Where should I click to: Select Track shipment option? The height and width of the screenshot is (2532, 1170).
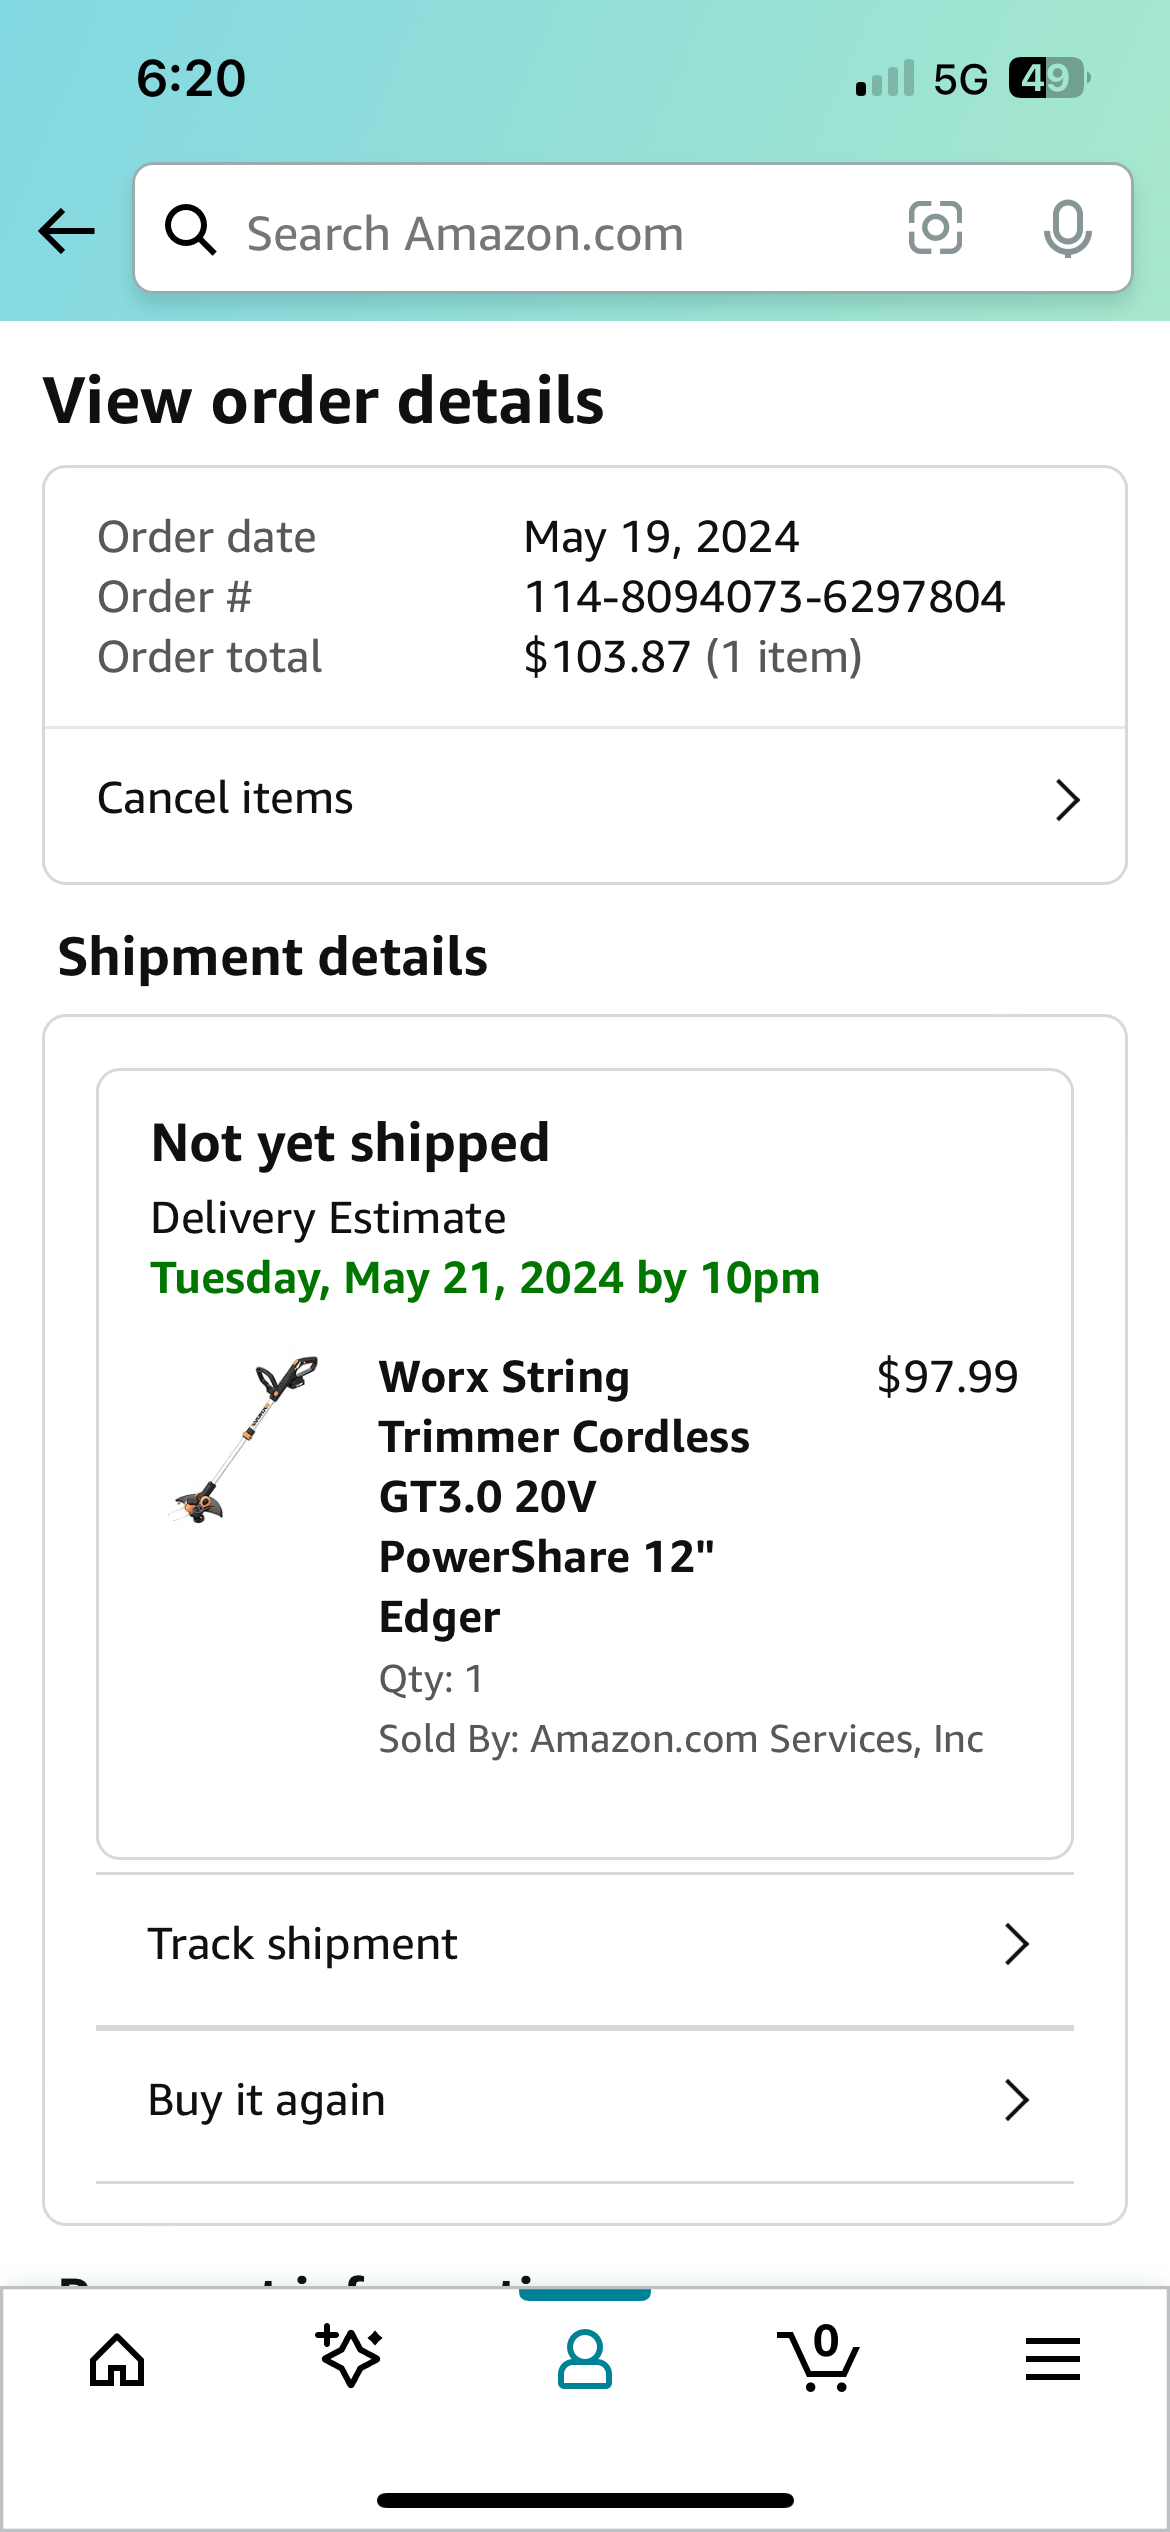coord(303,1944)
